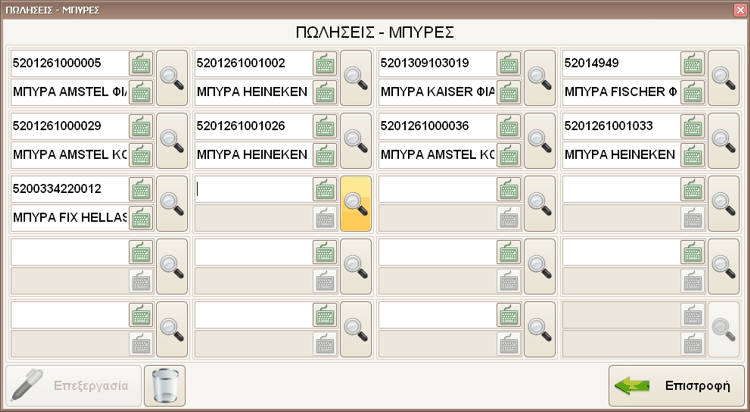Open keyboard beside the focused empty barcode field
The image size is (750, 412).
click(x=325, y=189)
